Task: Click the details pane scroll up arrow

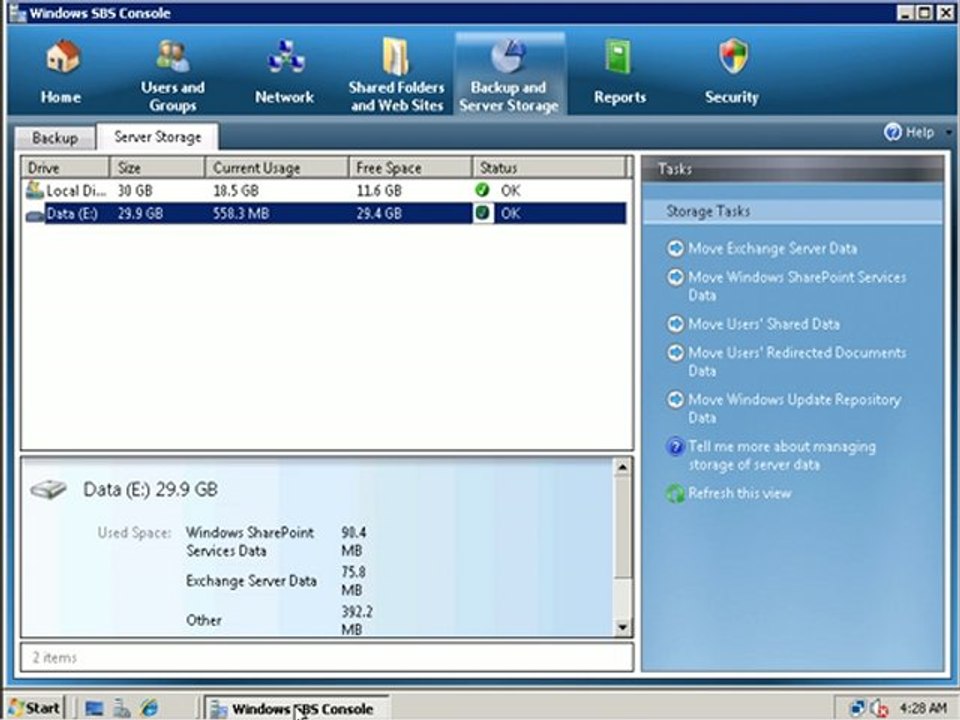Action: [623, 468]
